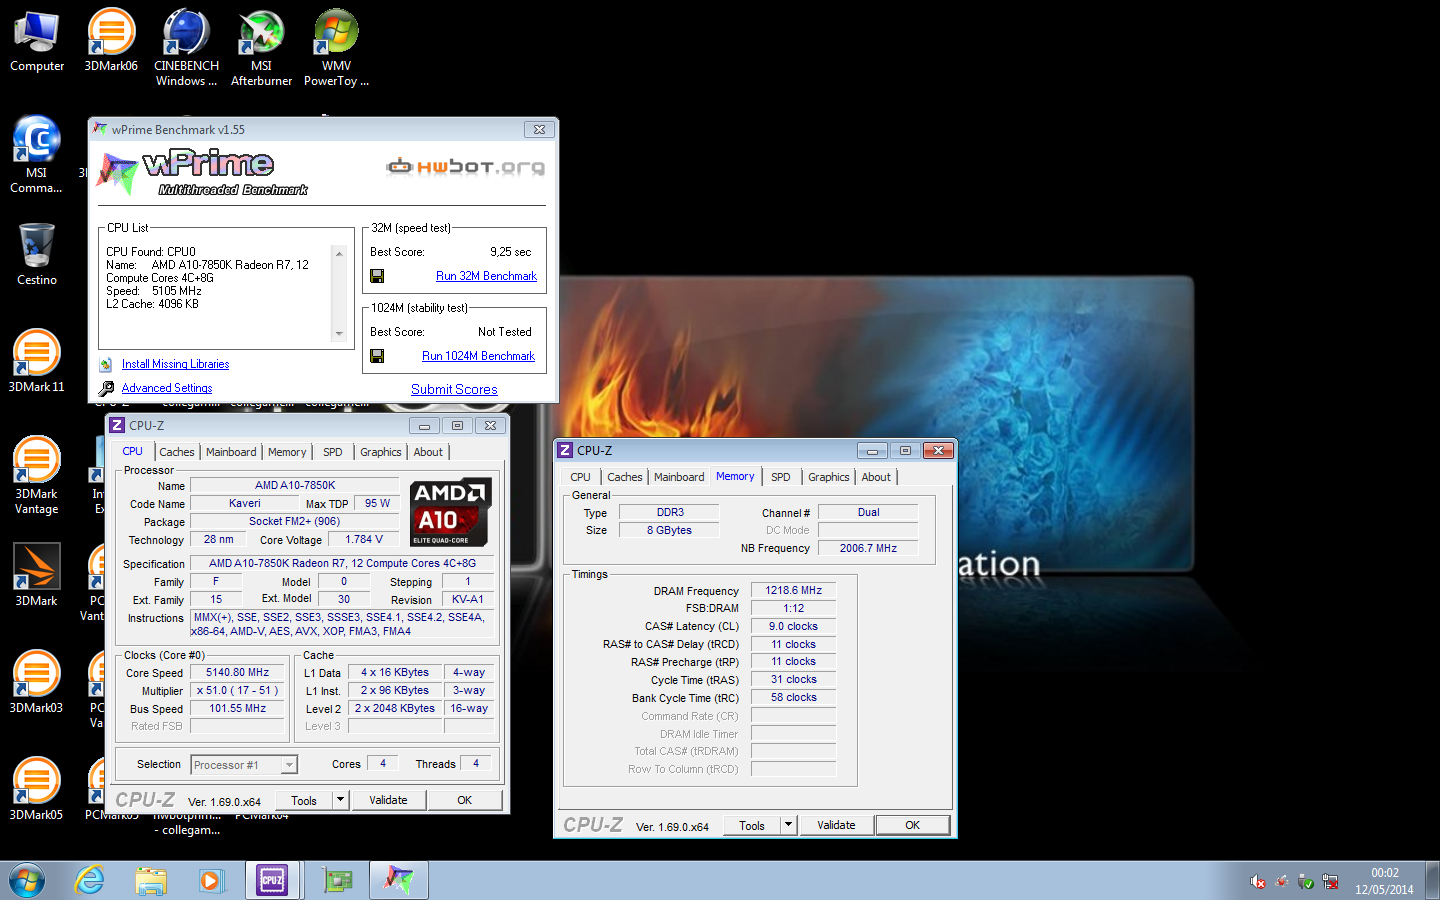
Task: Select the Graphics tab in the CPU-Z CPU window
Action: (381, 452)
